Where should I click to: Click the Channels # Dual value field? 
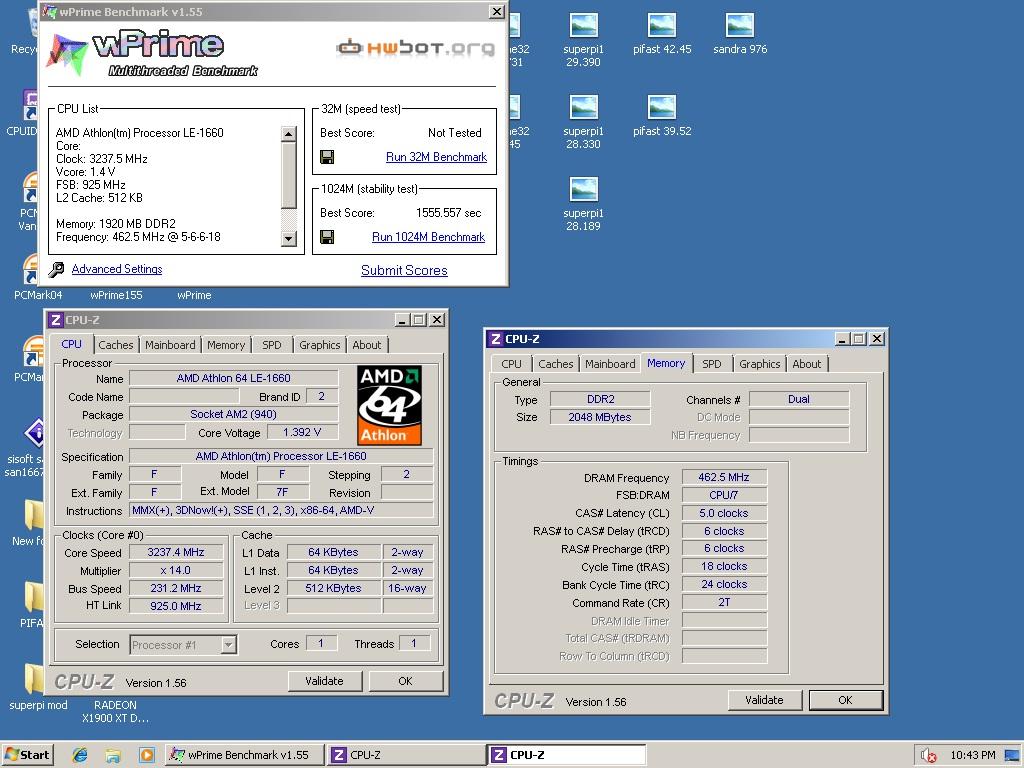(799, 399)
